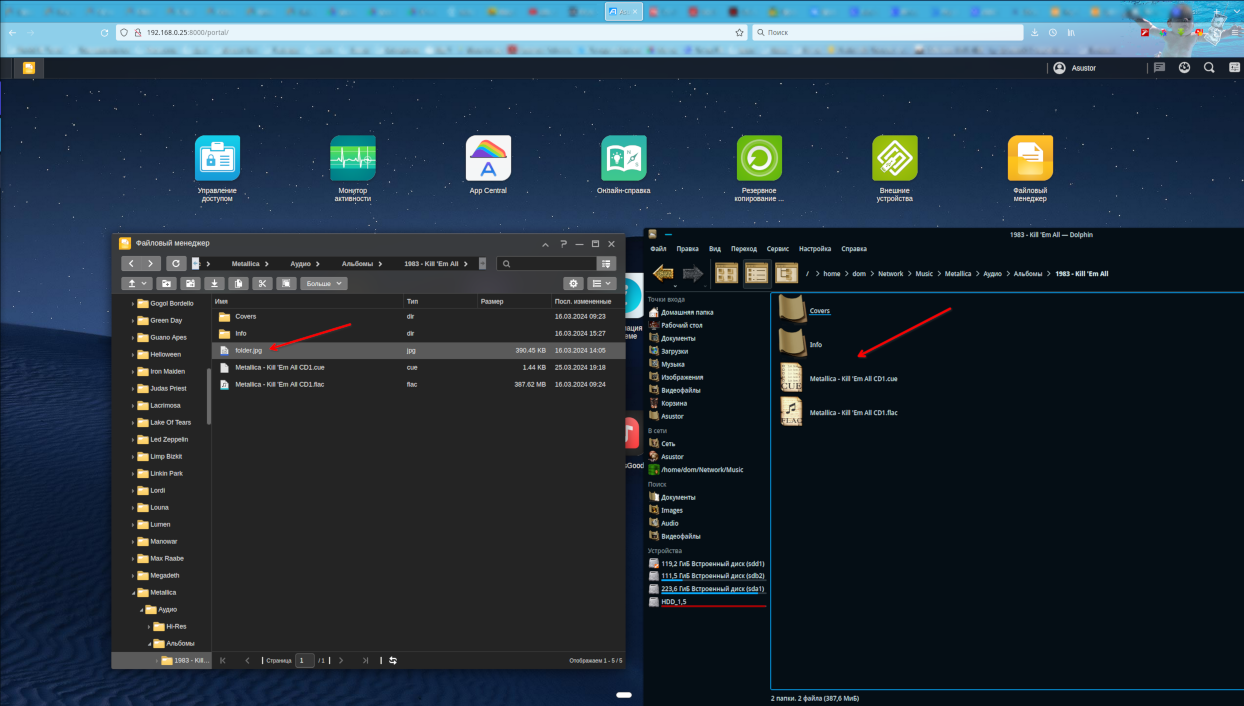
Task: Click the file manager search field
Action: tap(546, 263)
